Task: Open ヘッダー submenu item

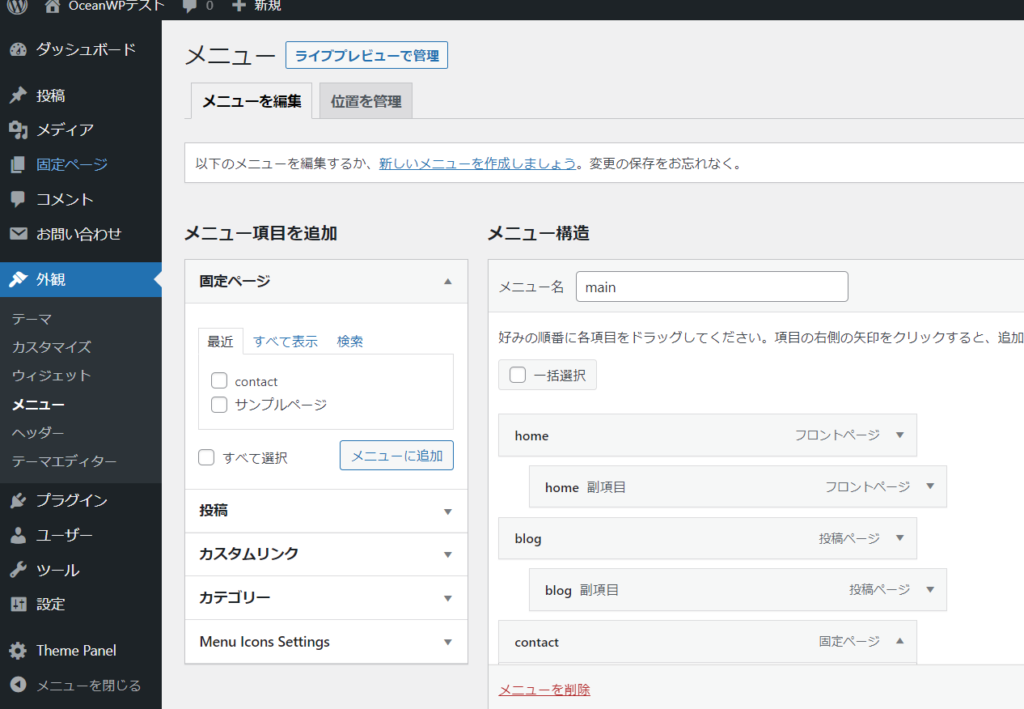Action: (x=38, y=433)
